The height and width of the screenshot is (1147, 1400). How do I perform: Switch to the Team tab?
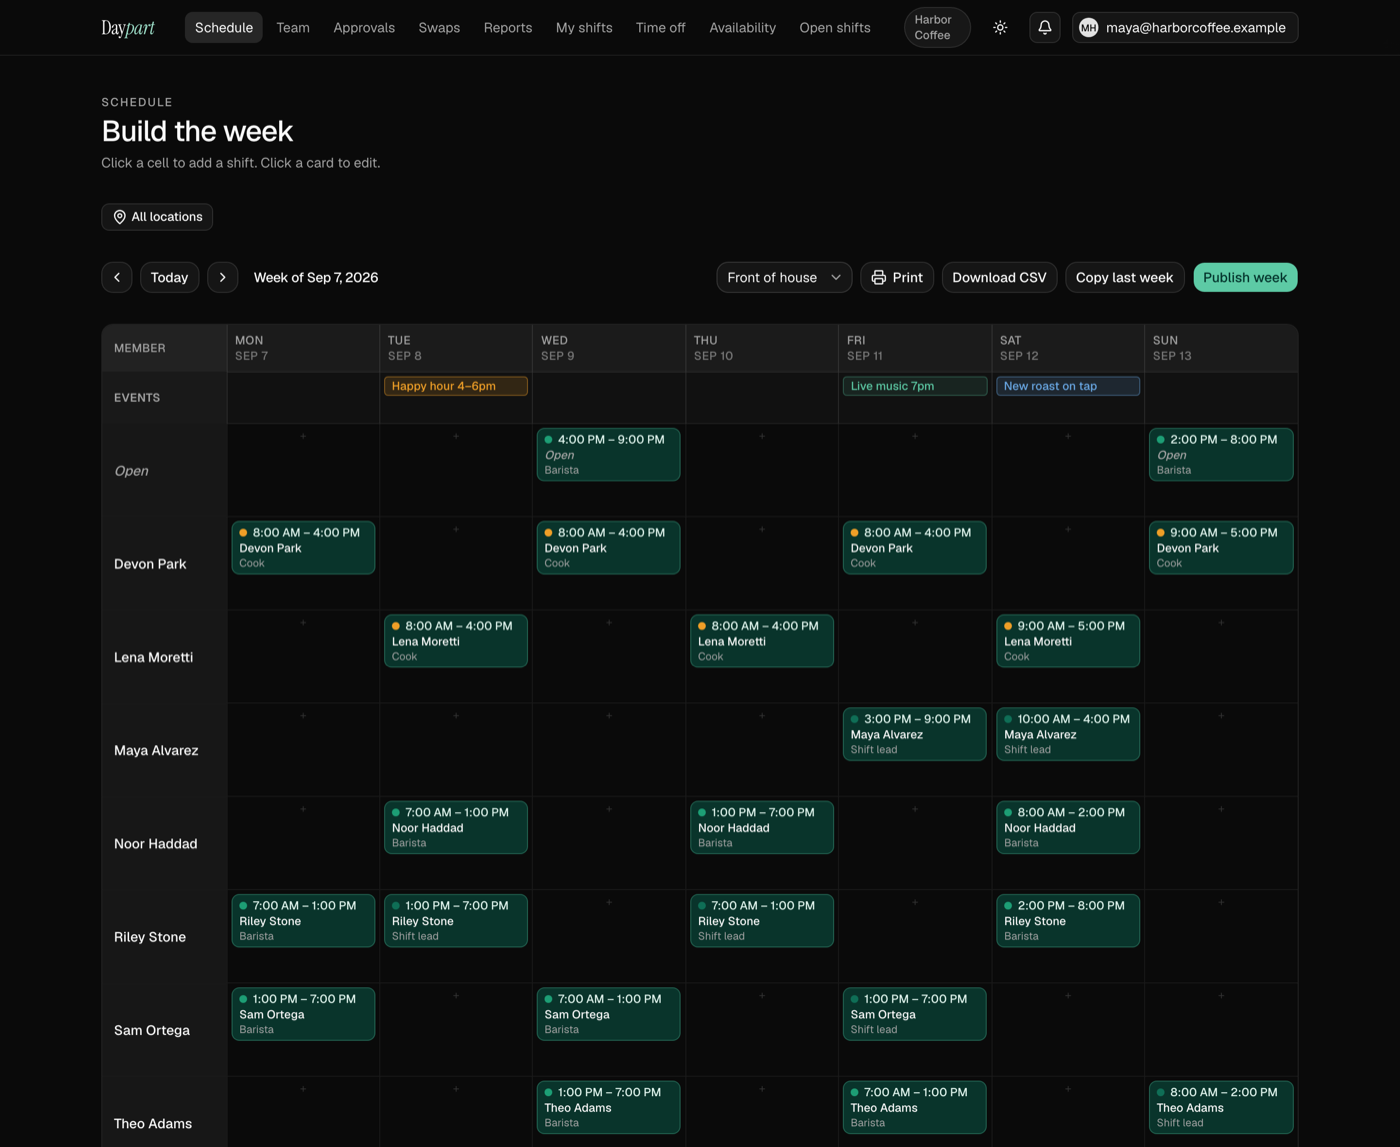coord(293,28)
